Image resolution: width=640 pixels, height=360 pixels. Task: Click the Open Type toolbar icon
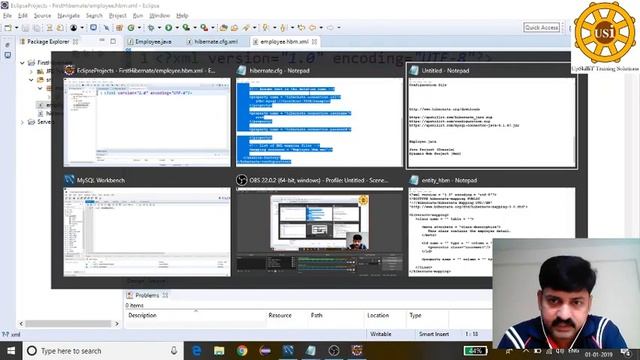coord(223,28)
